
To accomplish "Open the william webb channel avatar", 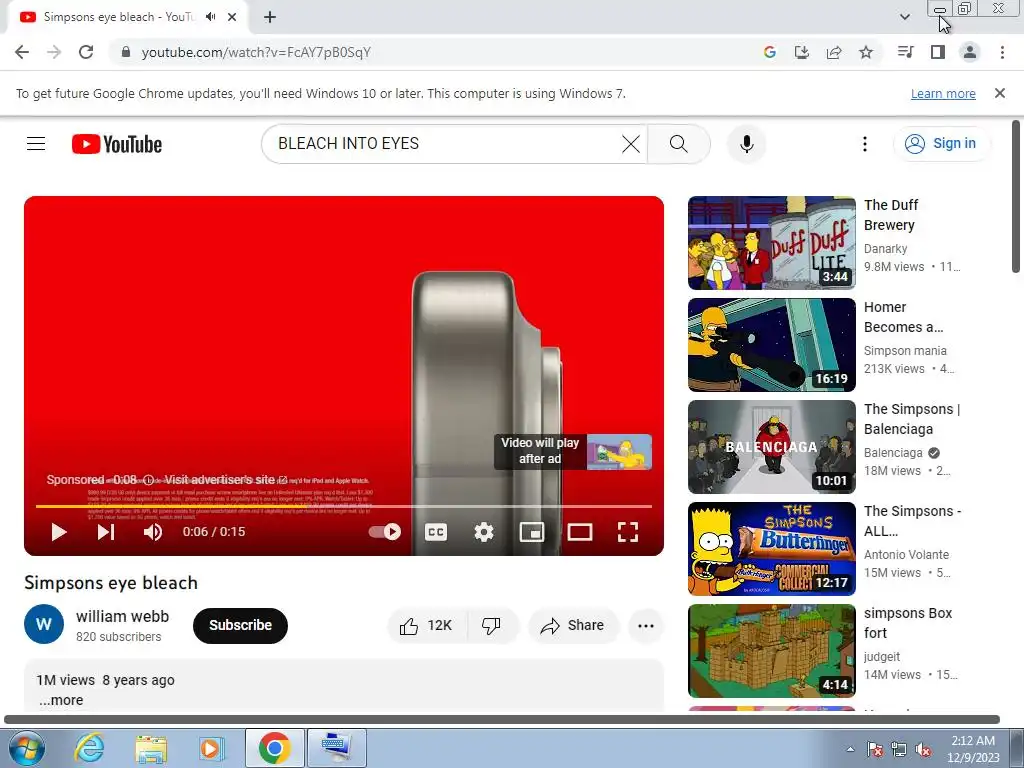I will [x=44, y=624].
